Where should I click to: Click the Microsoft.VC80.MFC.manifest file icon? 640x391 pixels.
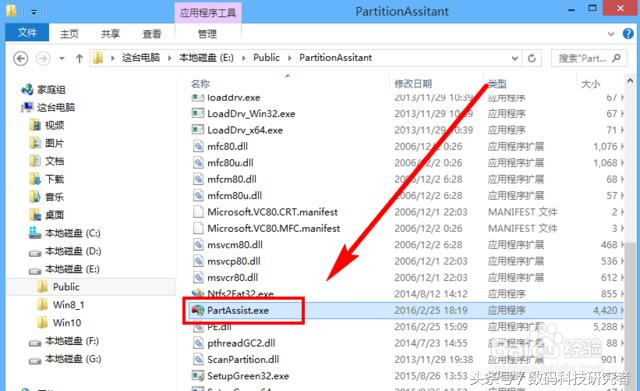[198, 228]
